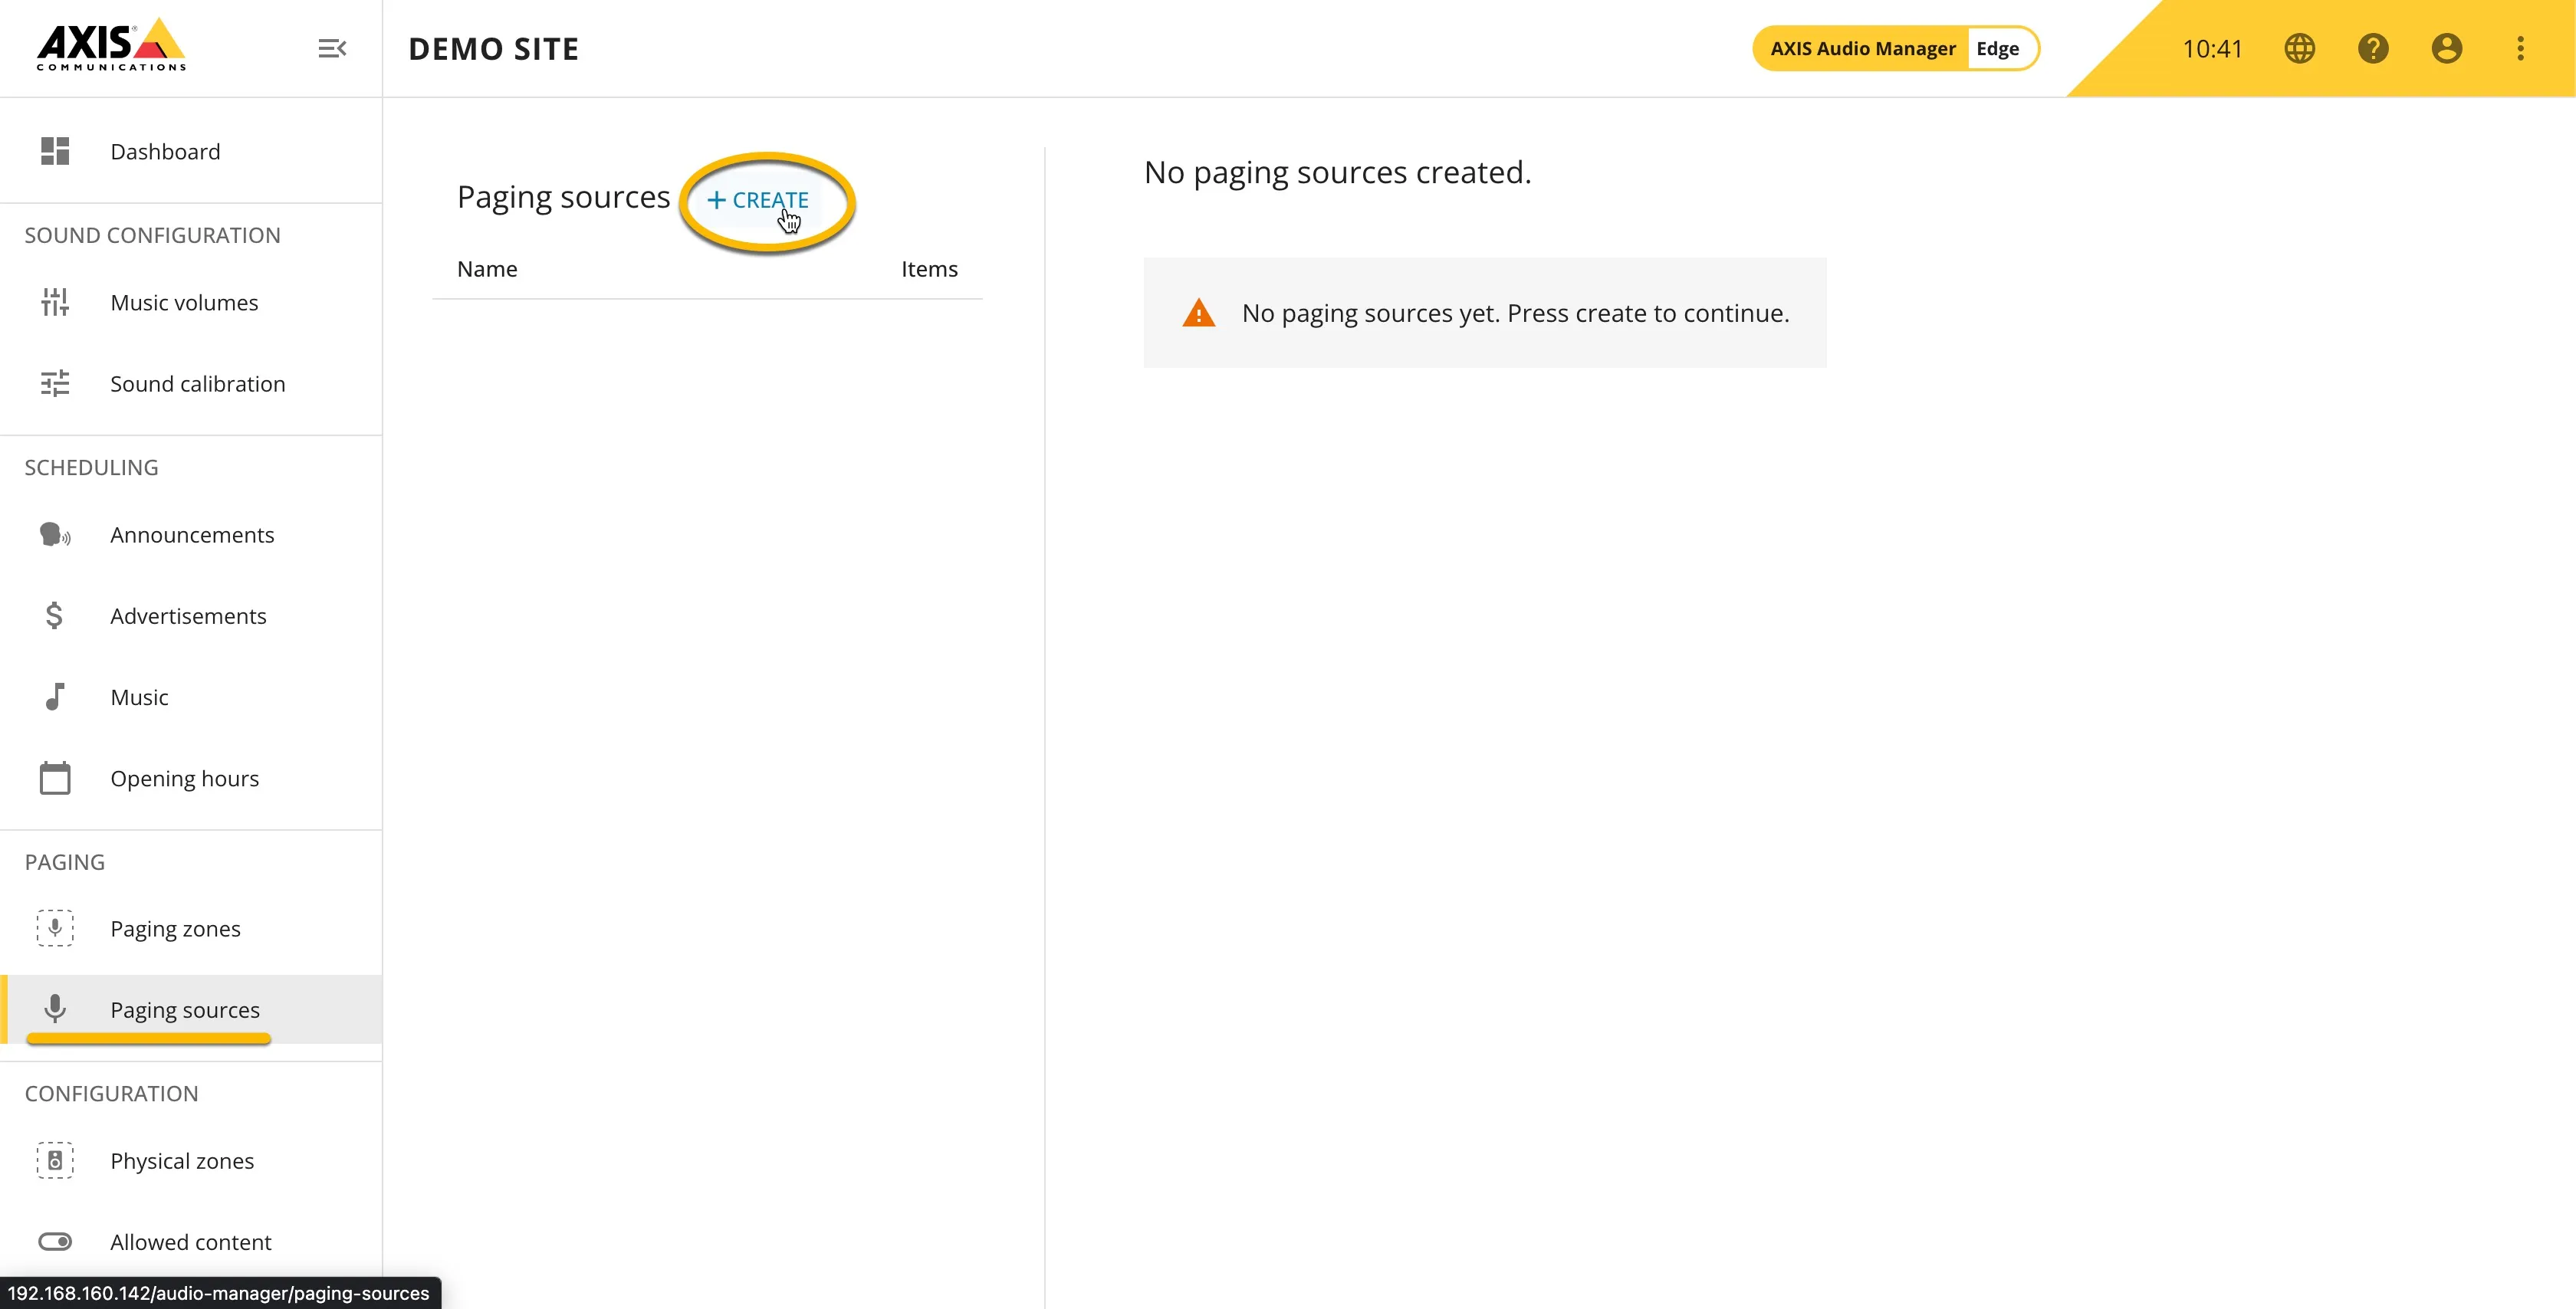Click the orange warning triangle icon
This screenshot has height=1309, width=2576.
tap(1198, 313)
